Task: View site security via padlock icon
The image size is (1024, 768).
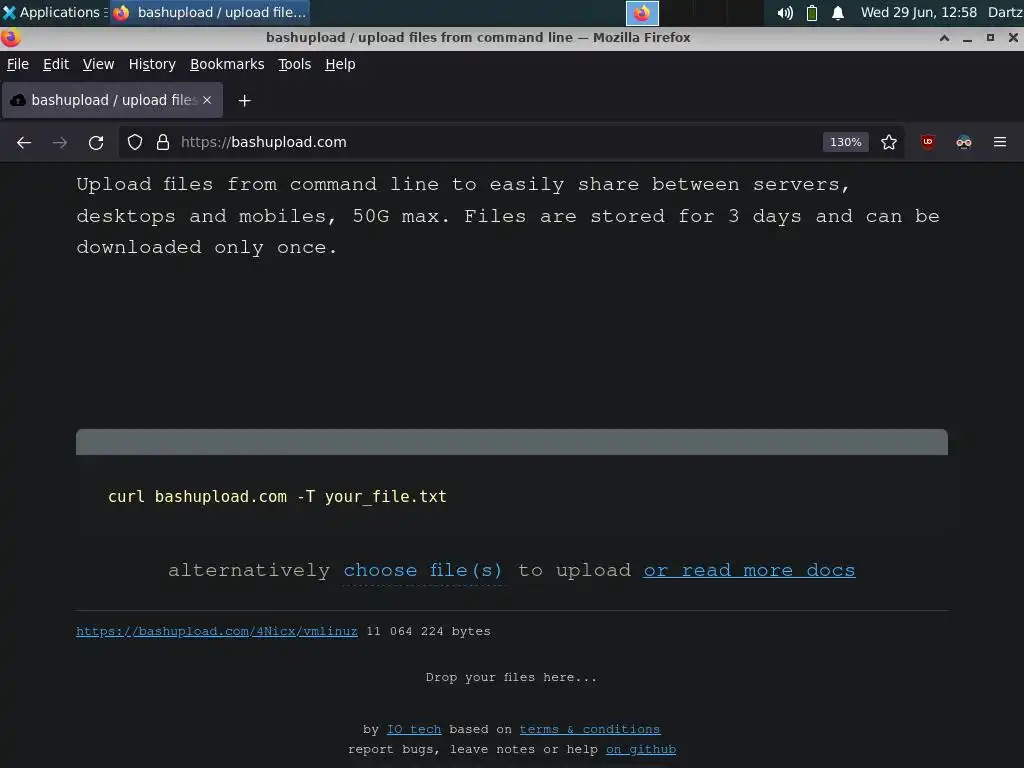Action: [163, 142]
